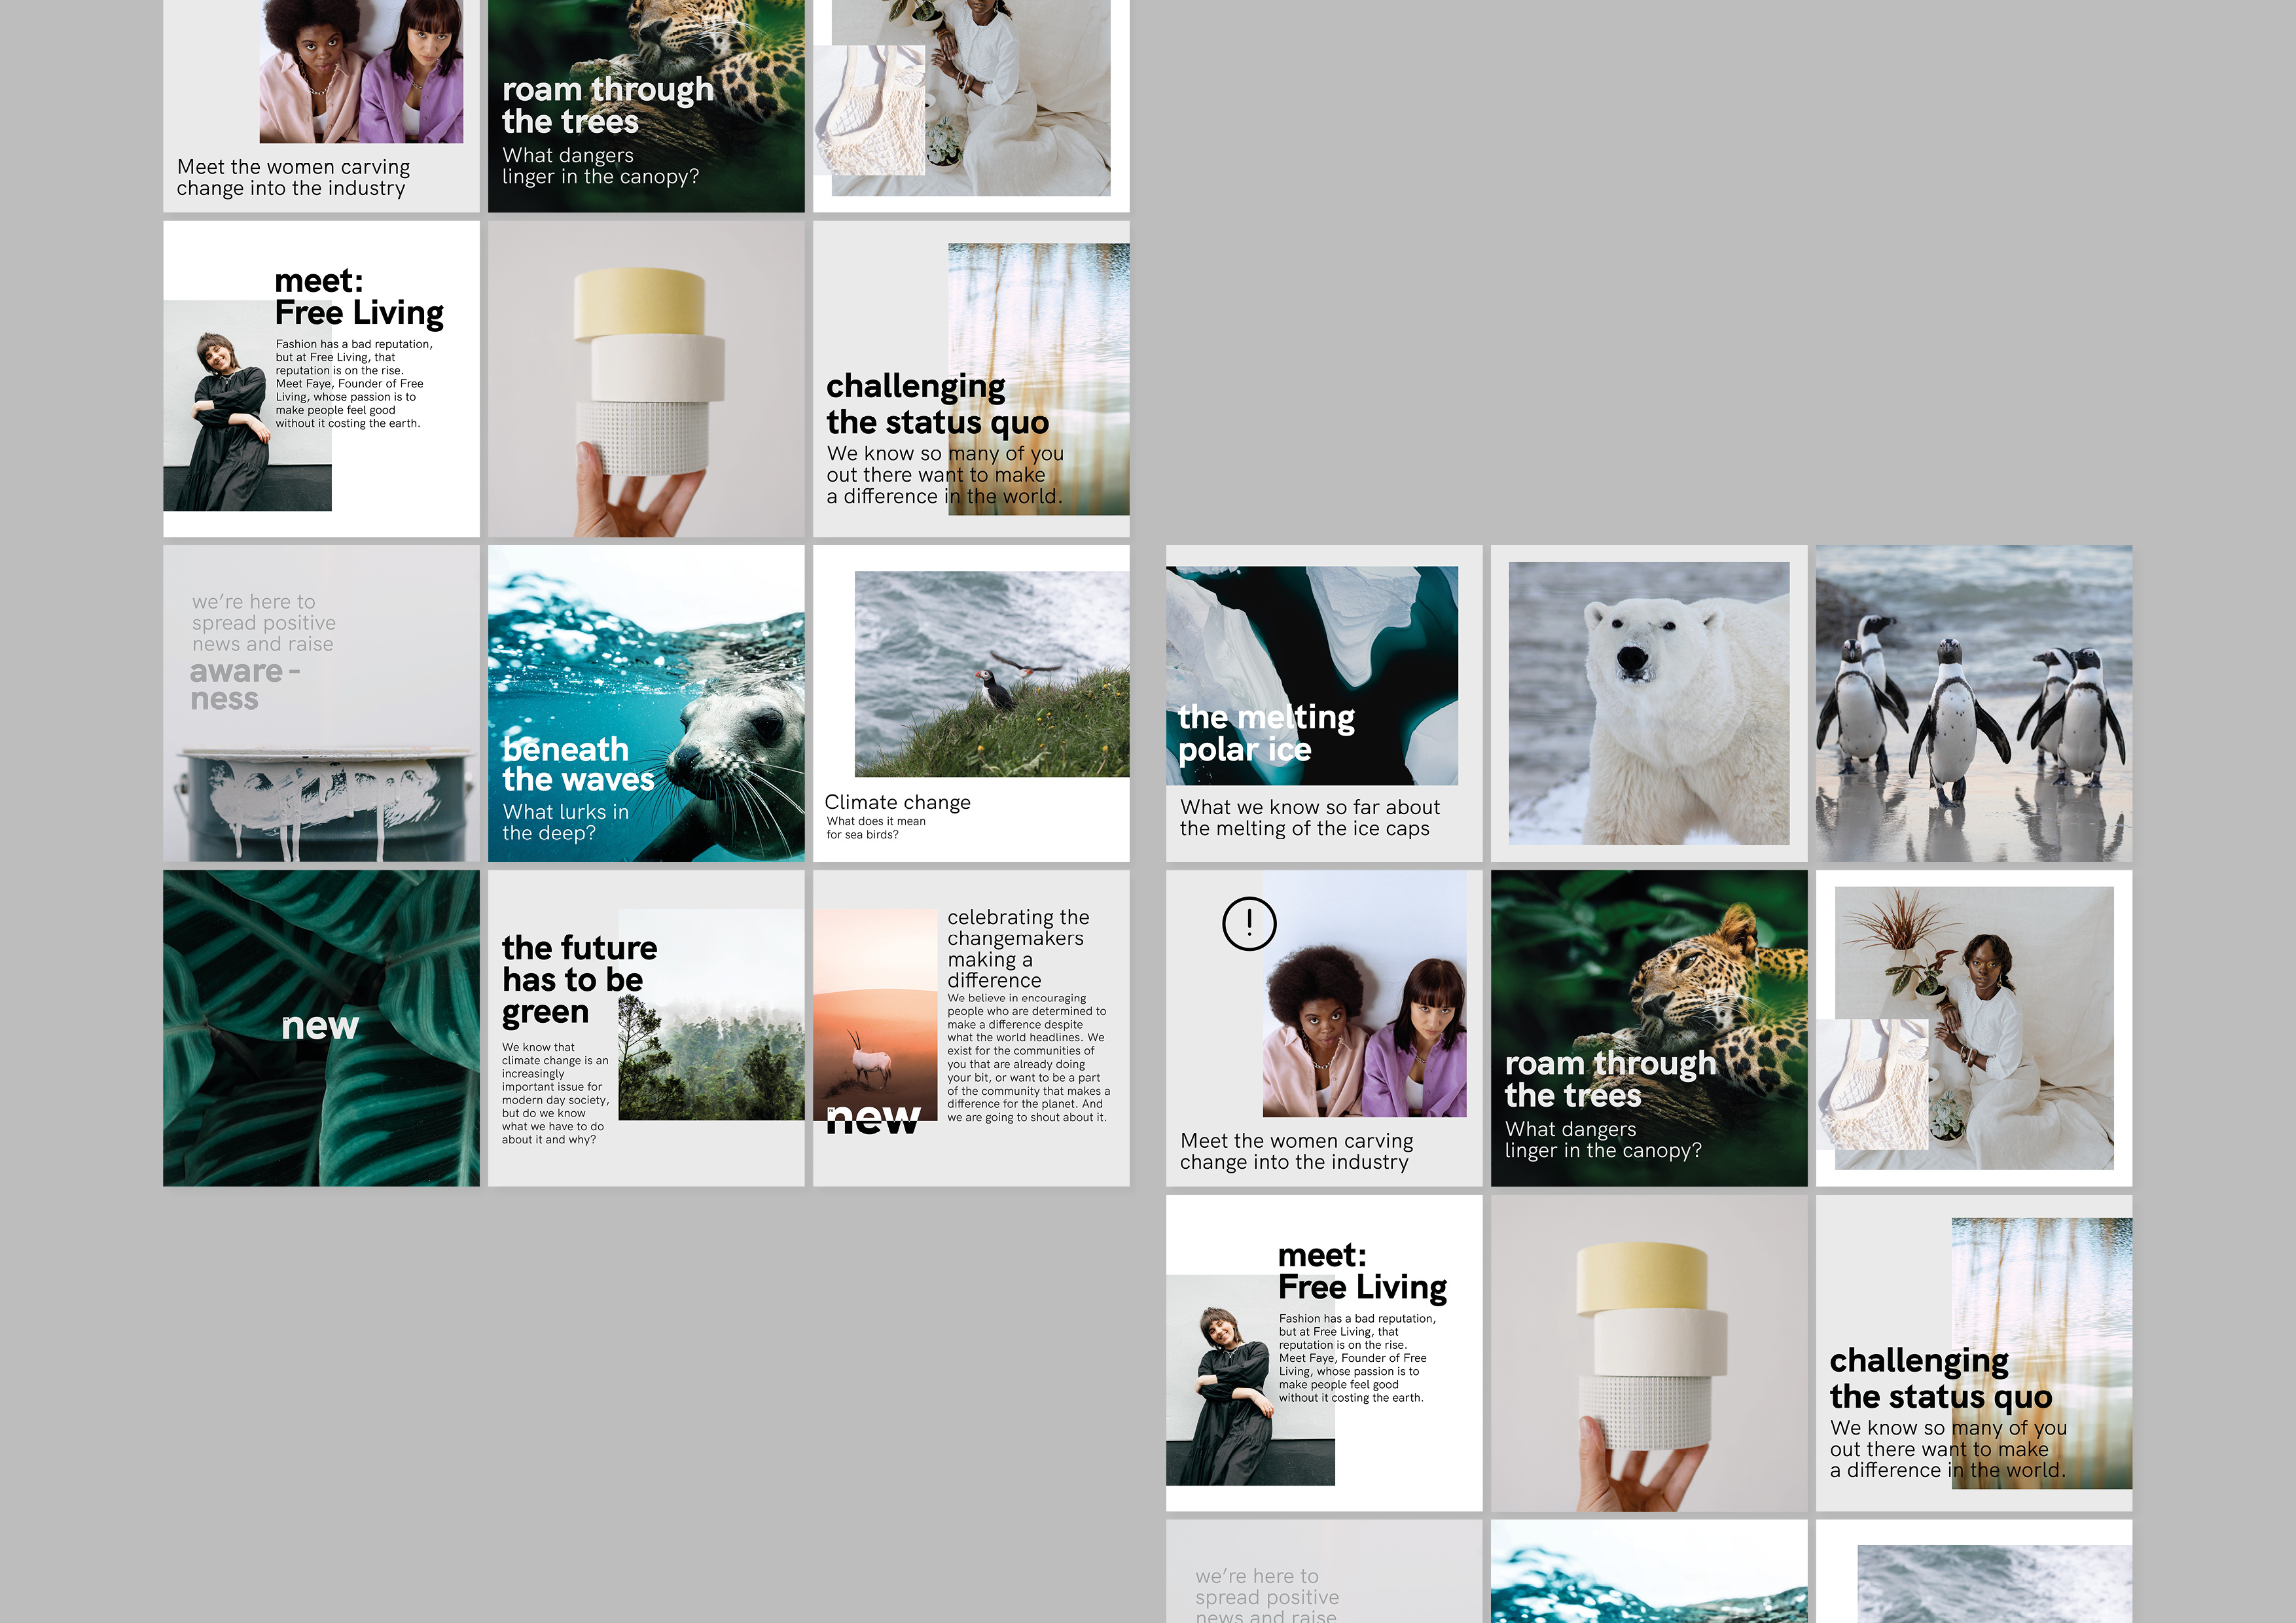Select the puffin on cliff photo
Viewport: 2296px width, 1623px height.
(991, 674)
